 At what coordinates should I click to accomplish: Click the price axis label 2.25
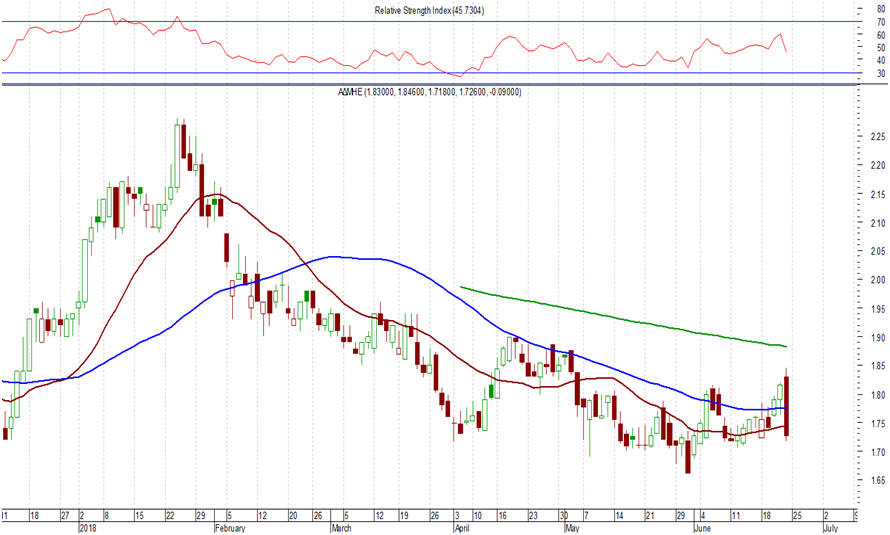[x=878, y=137]
